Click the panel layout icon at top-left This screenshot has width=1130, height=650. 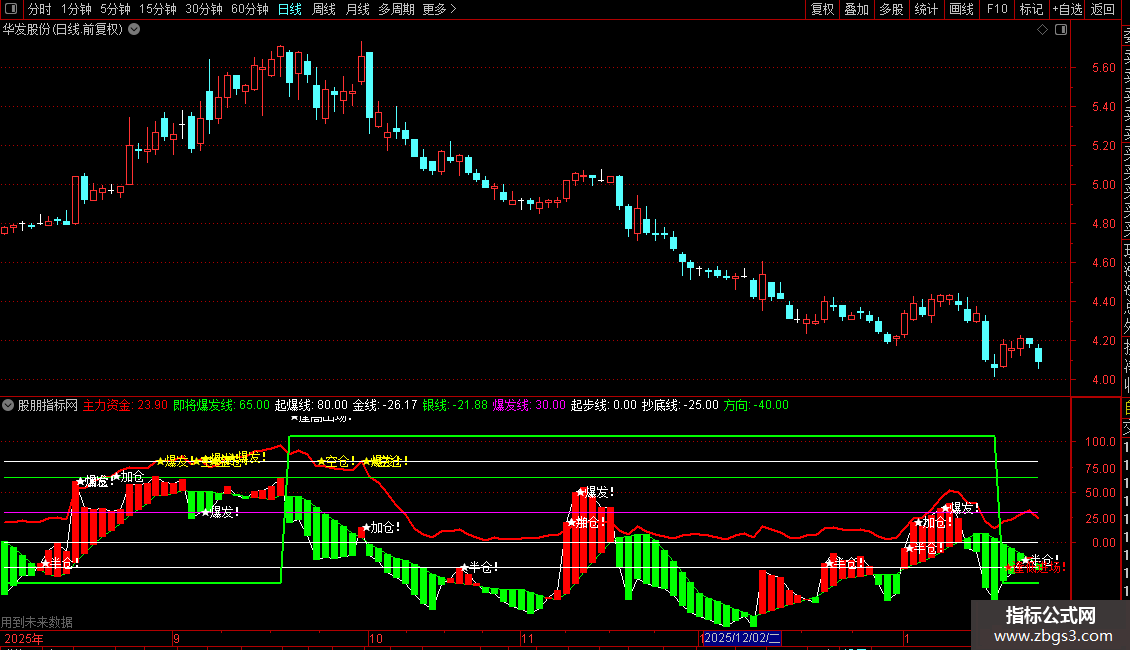pyautogui.click(x=11, y=9)
